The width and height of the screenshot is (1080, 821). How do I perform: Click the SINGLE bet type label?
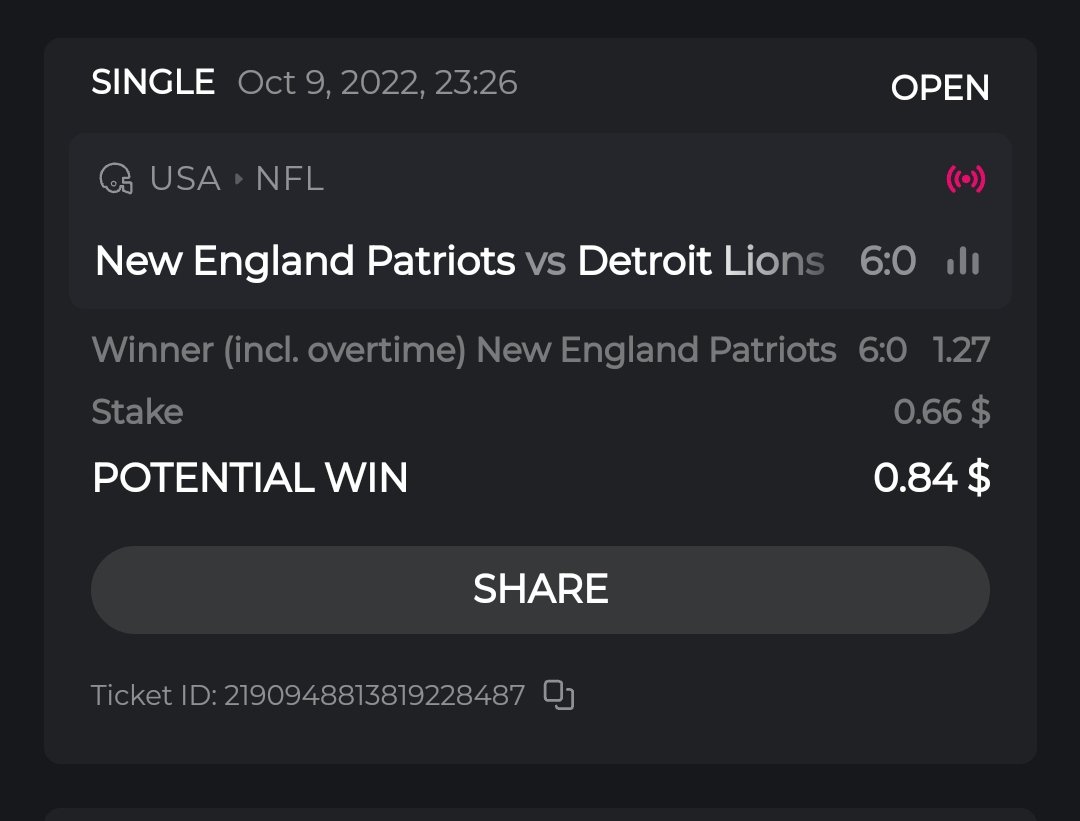[x=153, y=82]
